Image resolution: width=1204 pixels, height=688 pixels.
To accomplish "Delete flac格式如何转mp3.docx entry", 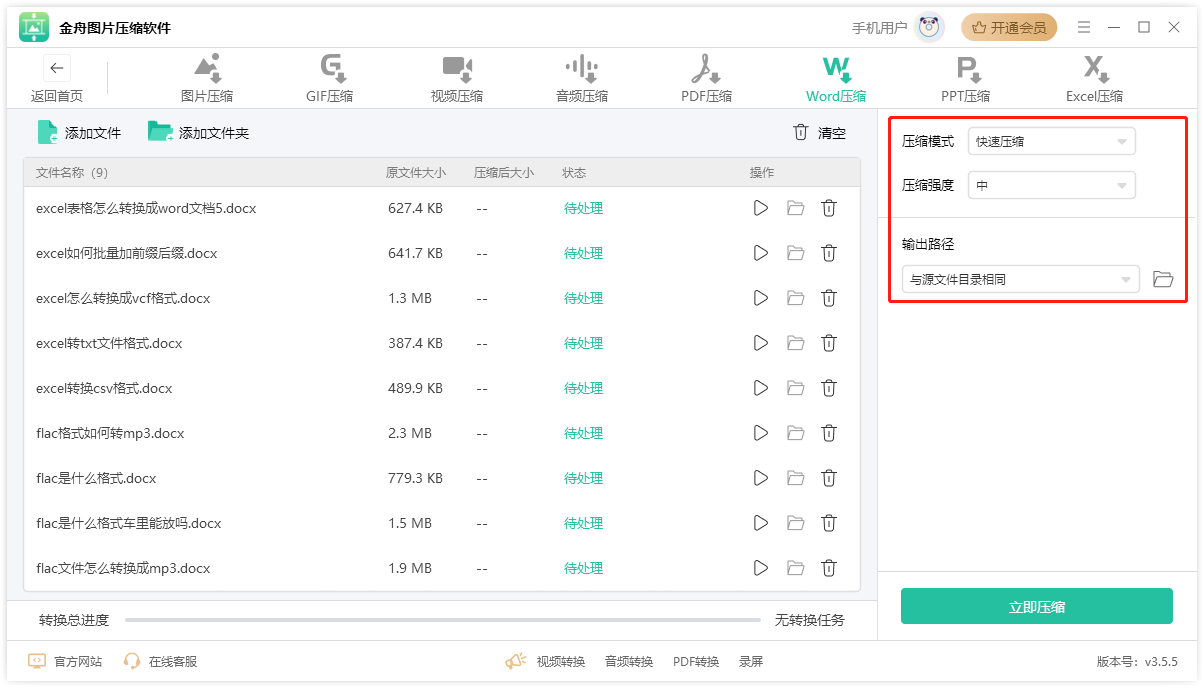I will pos(829,433).
